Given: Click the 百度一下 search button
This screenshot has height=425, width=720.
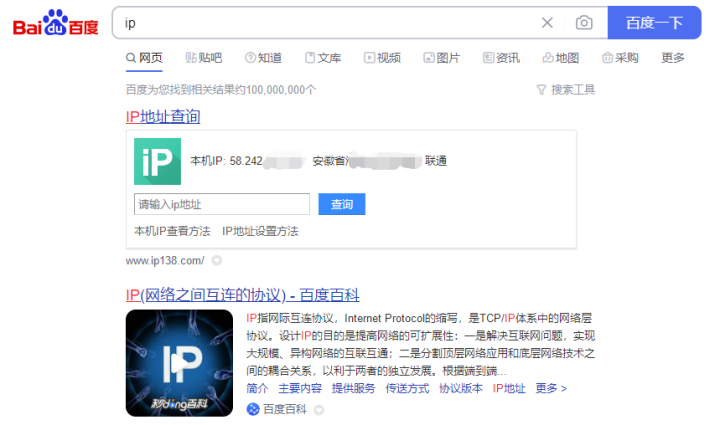Looking at the screenshot, I should 654,22.
